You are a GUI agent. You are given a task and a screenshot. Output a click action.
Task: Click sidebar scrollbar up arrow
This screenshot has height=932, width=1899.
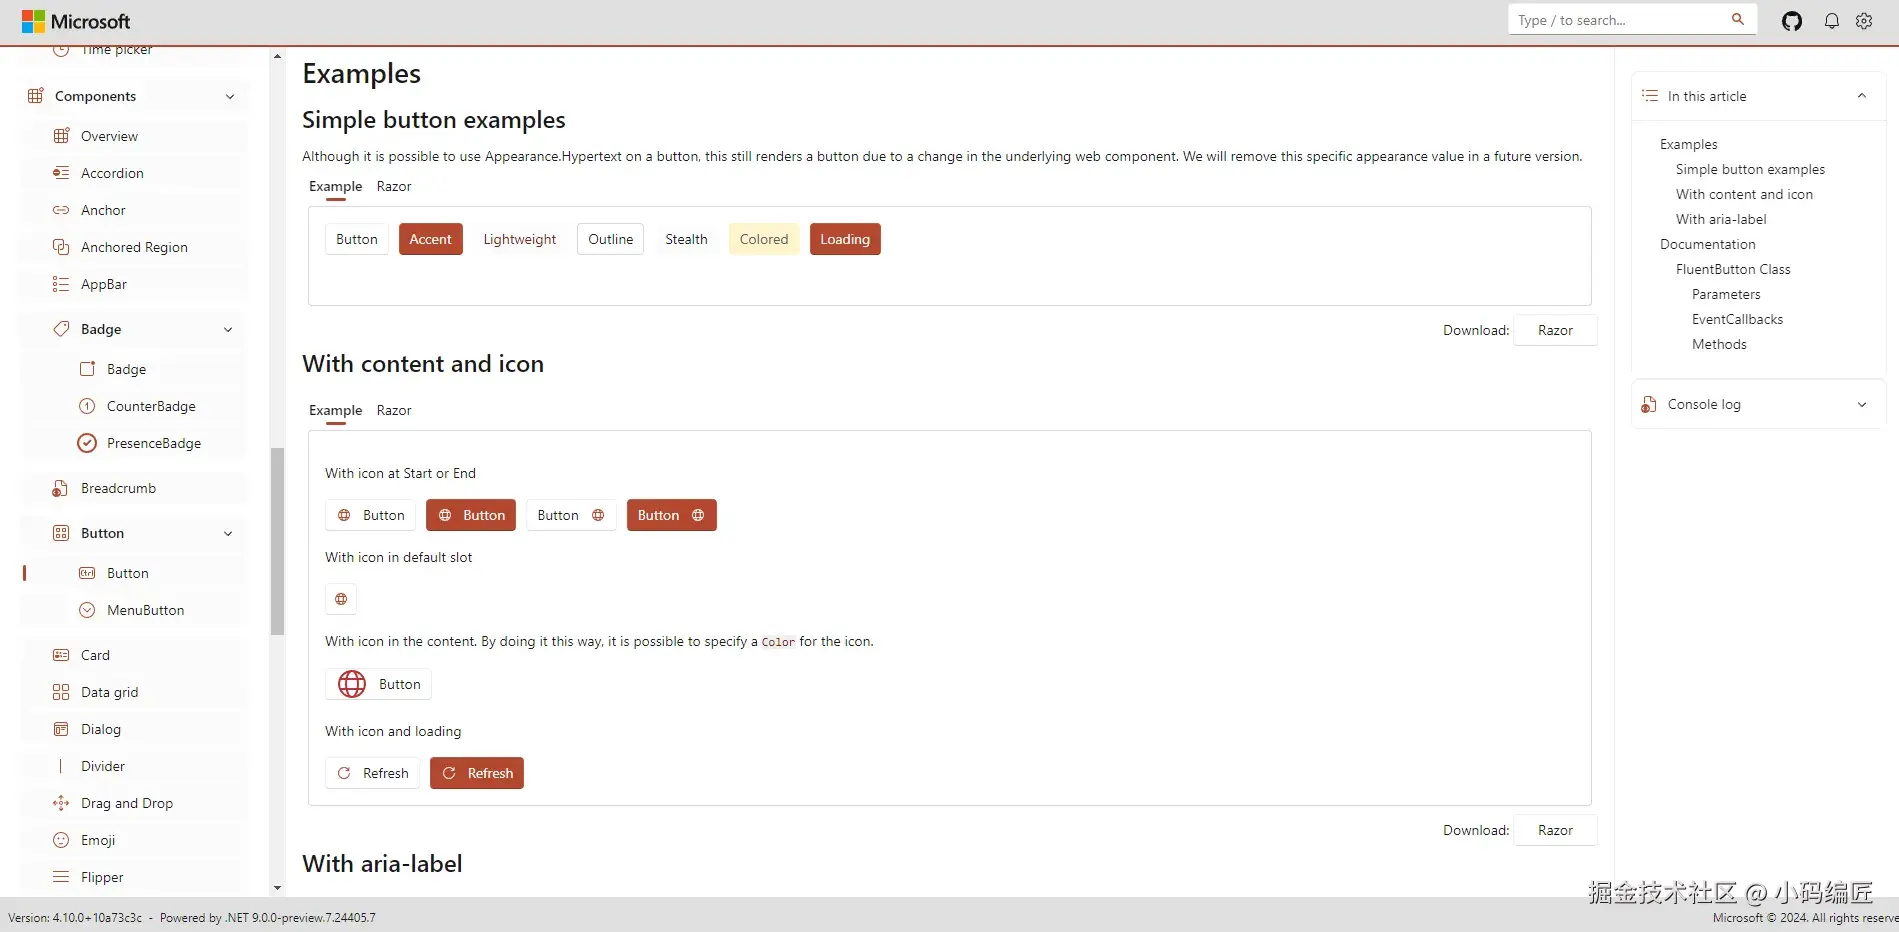click(277, 56)
